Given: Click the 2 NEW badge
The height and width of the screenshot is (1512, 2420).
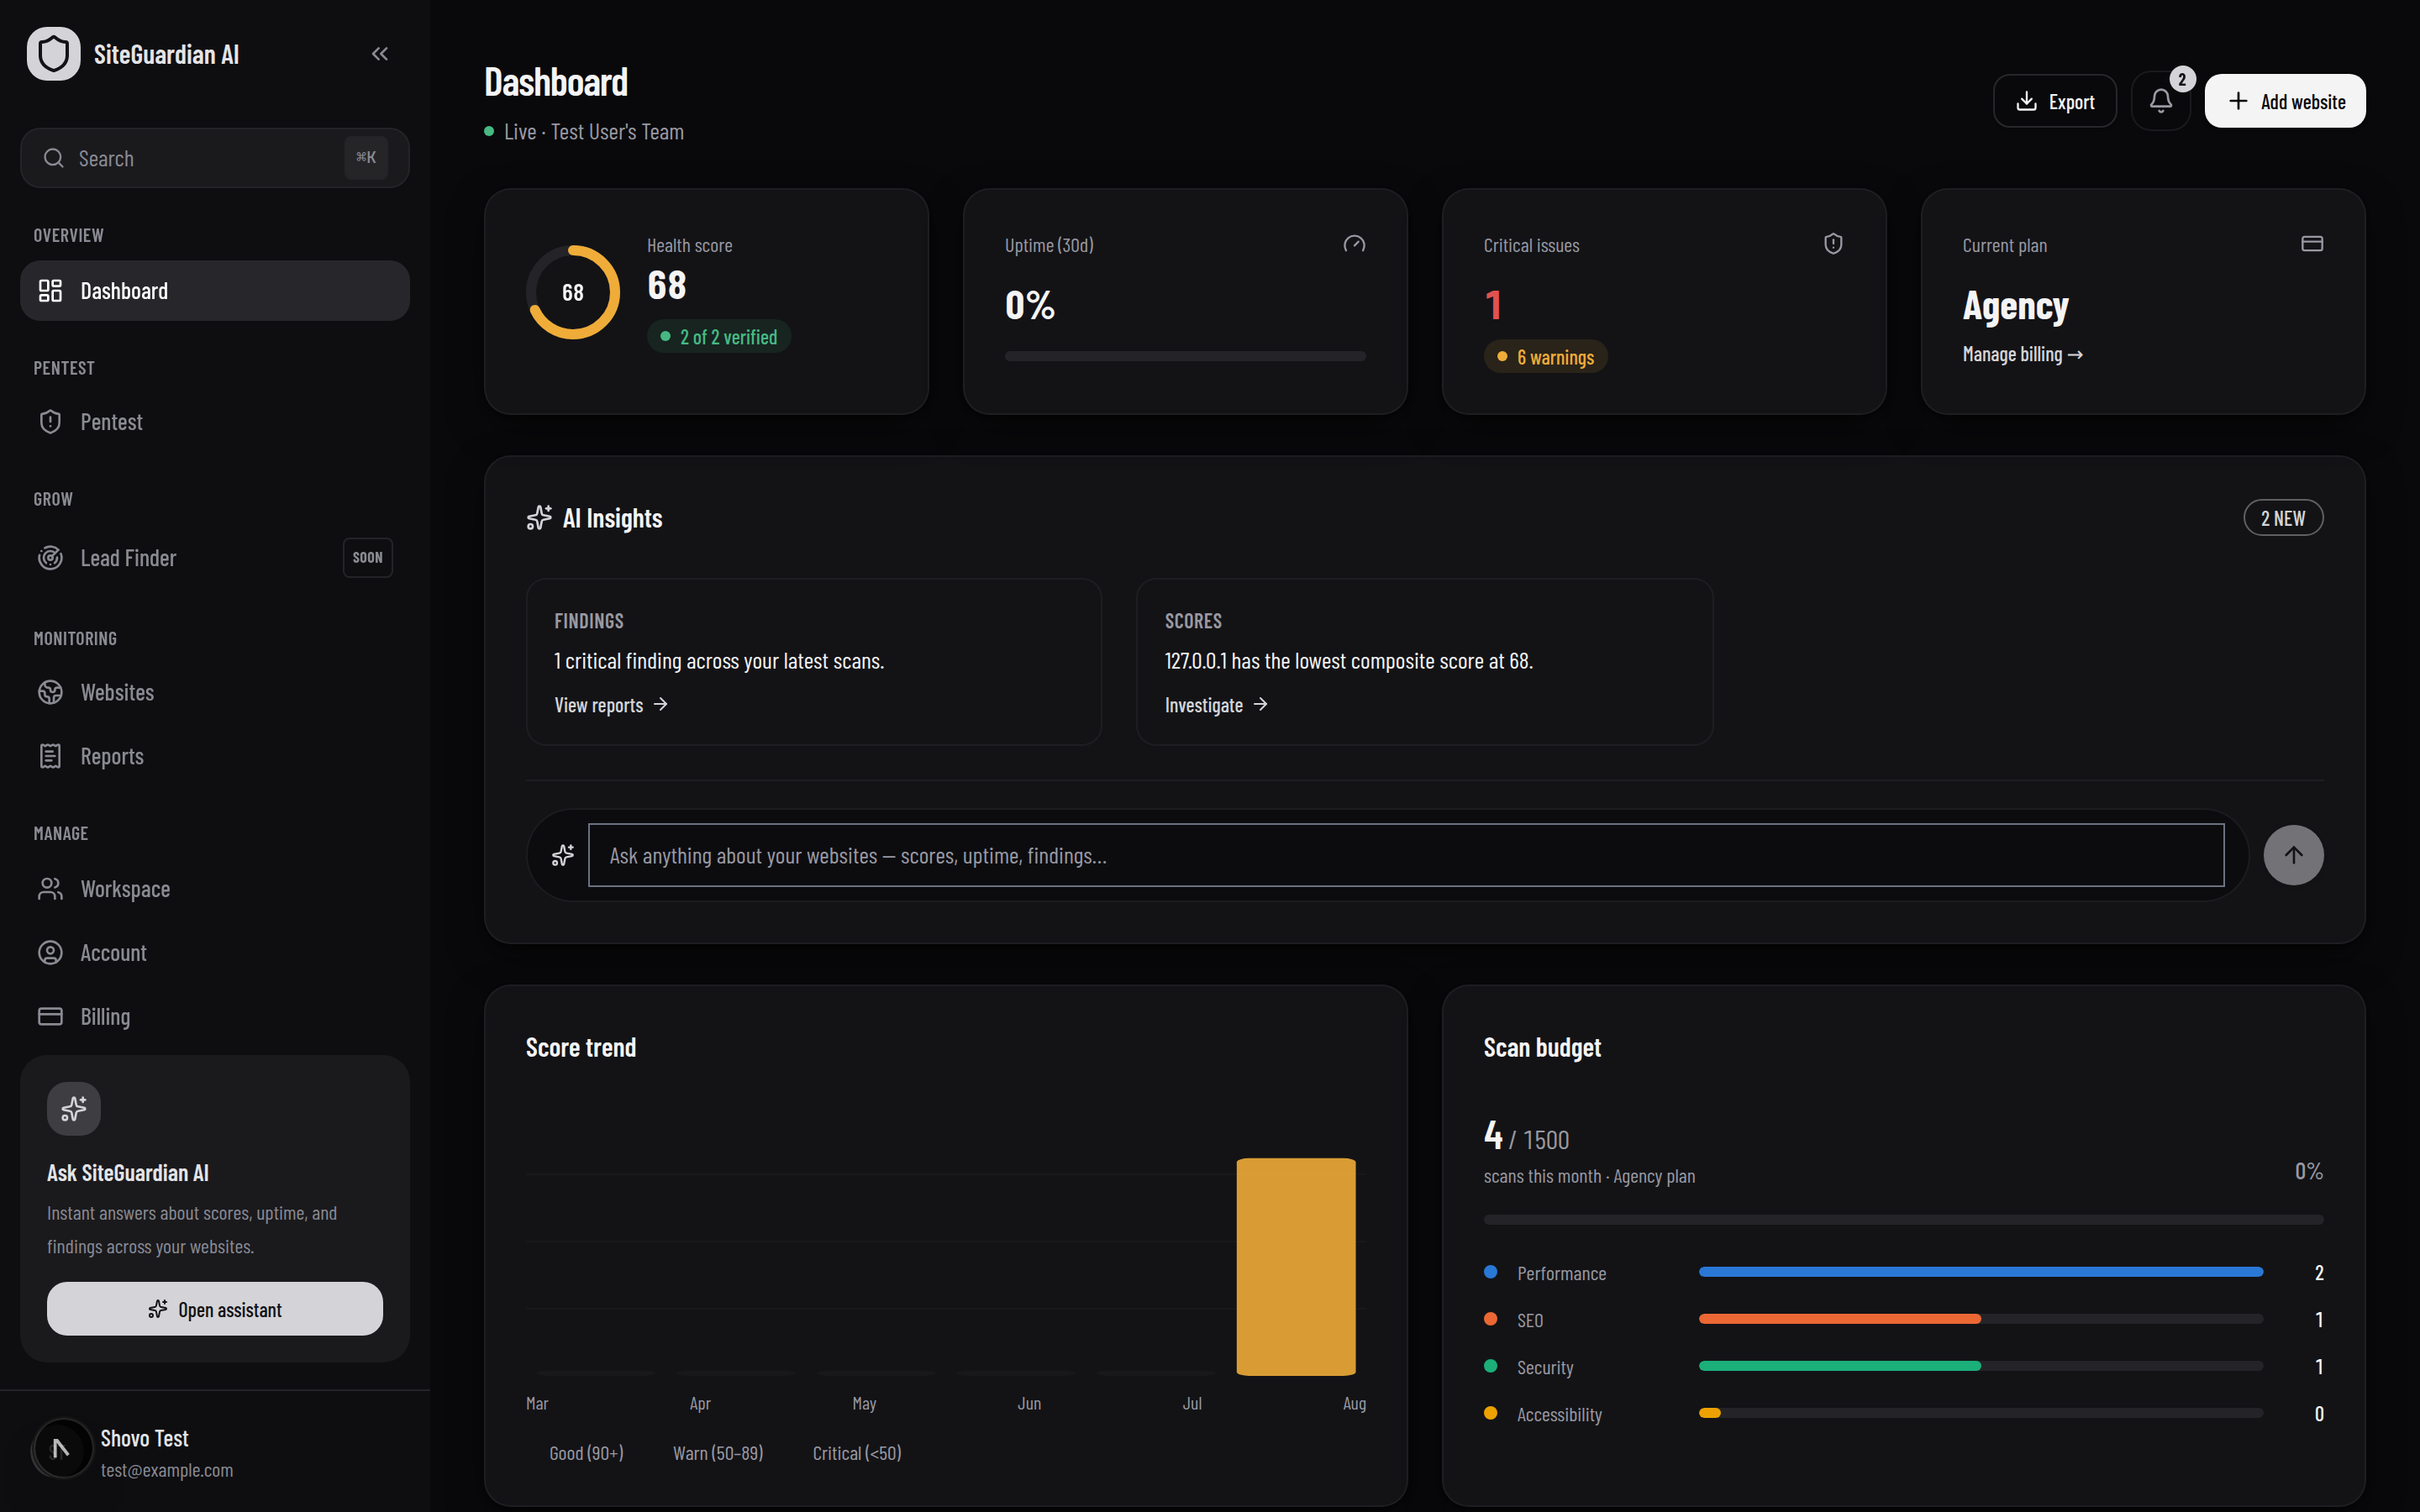Looking at the screenshot, I should pos(2283,518).
